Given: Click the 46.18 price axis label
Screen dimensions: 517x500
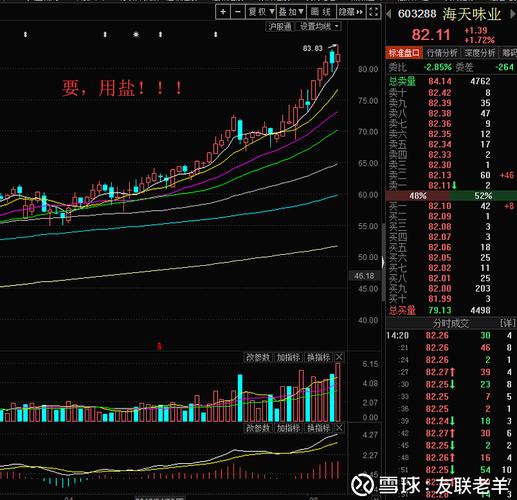Looking at the screenshot, I should 364,276.
